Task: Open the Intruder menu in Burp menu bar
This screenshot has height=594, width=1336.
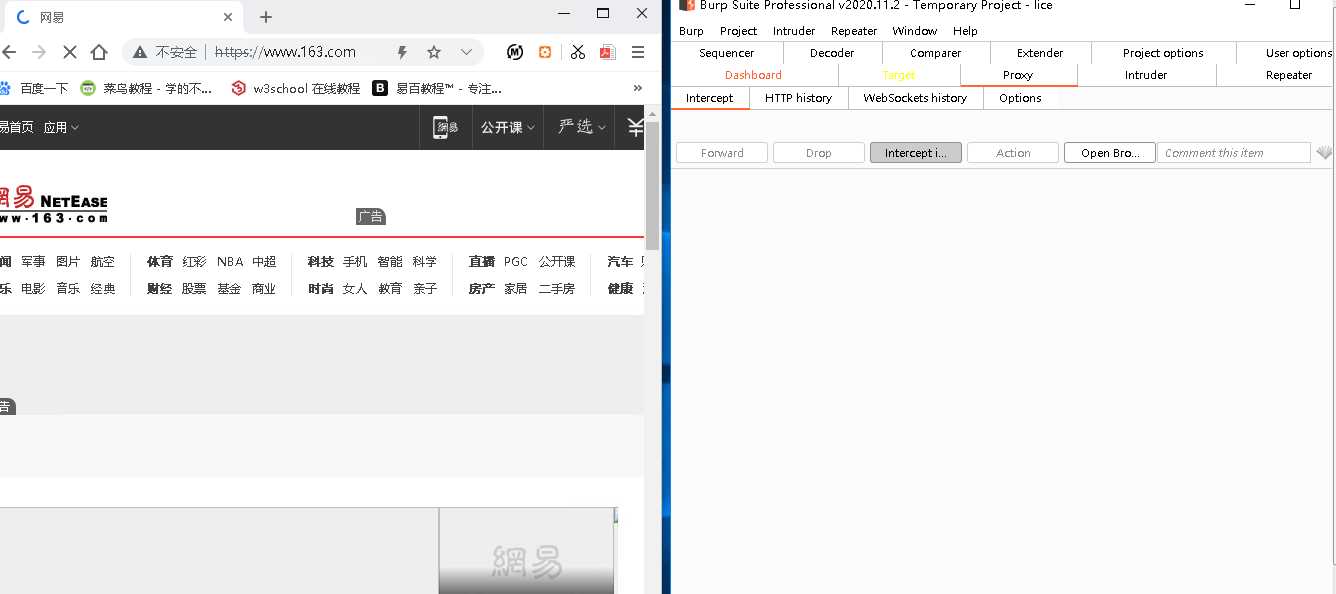Action: click(x=794, y=31)
